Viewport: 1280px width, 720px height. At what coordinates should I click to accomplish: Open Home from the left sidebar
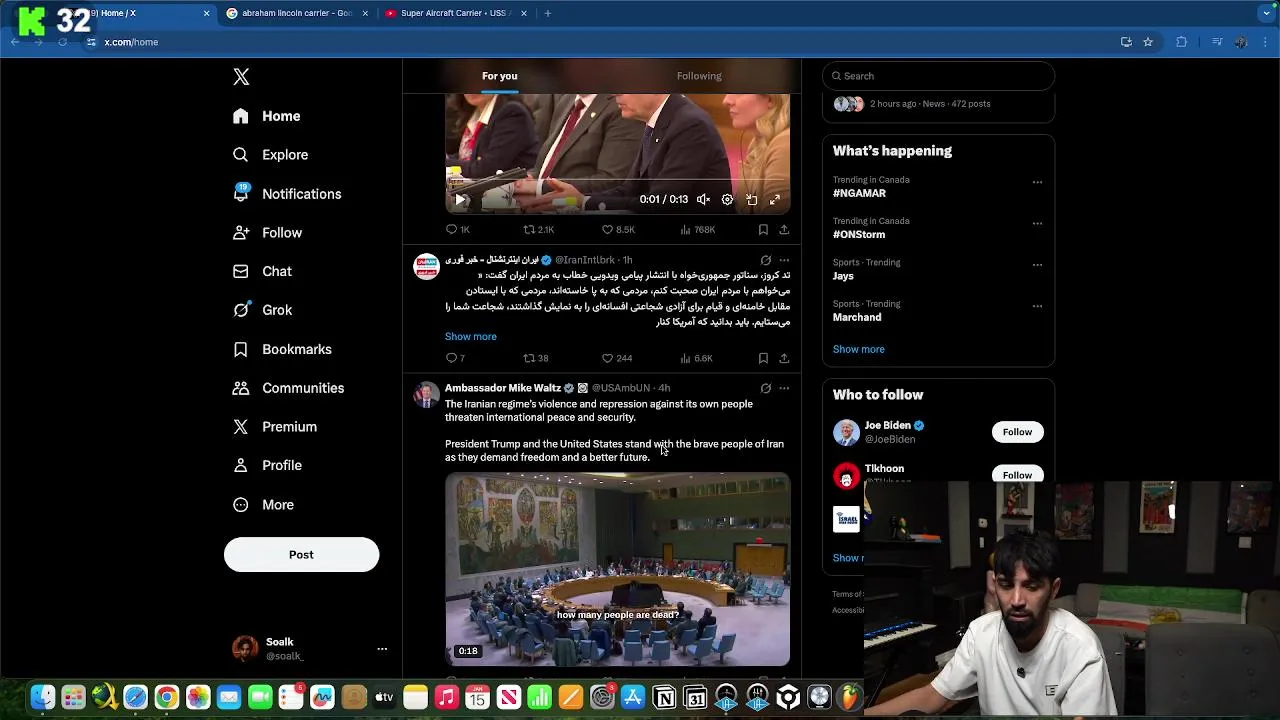click(x=266, y=116)
